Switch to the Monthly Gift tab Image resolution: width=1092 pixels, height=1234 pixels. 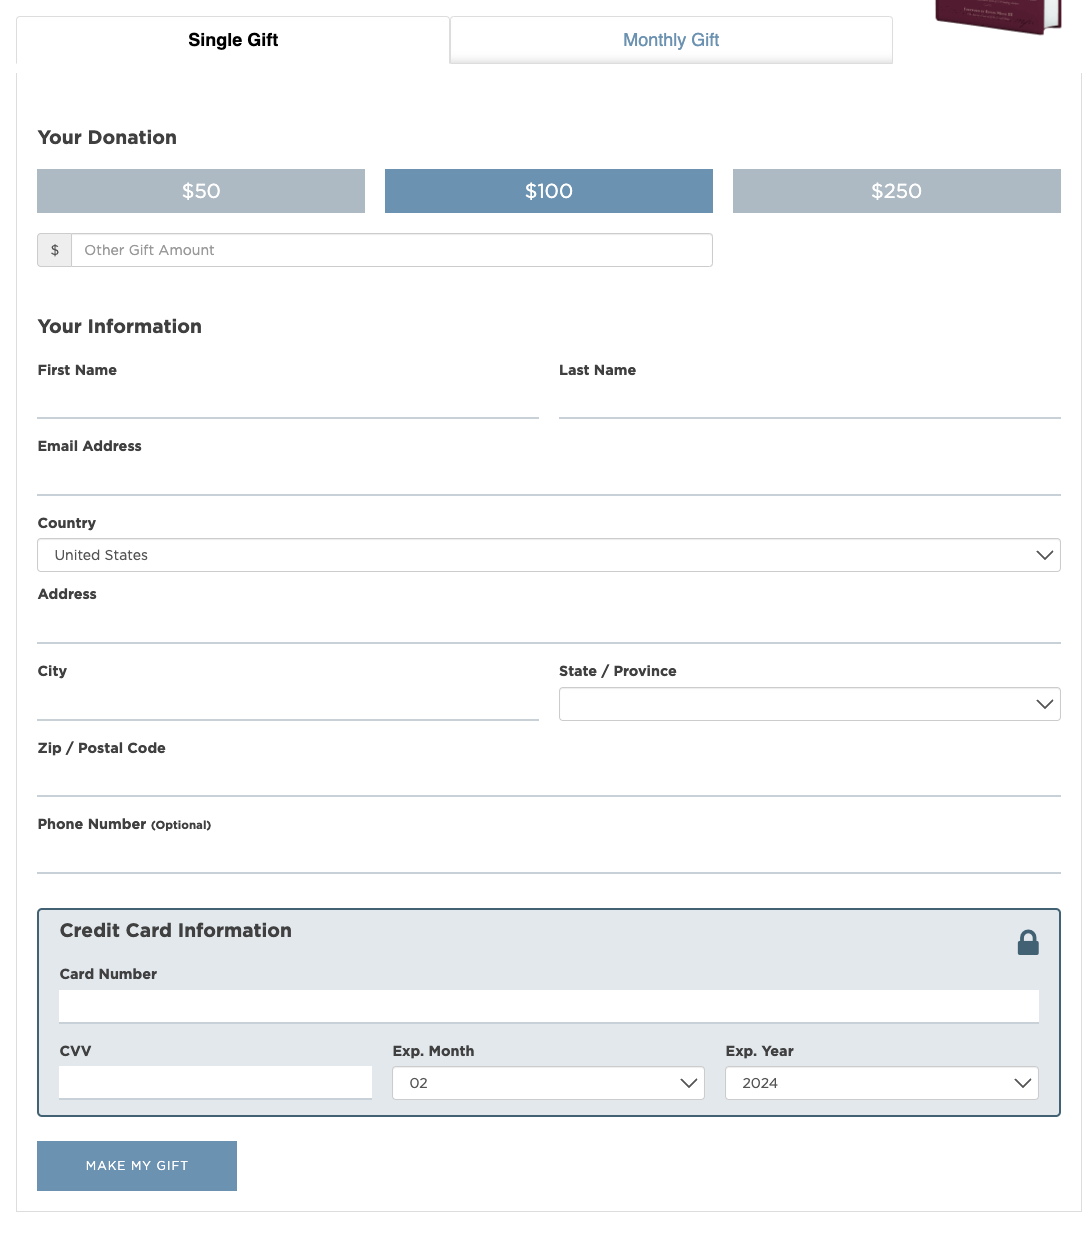671,40
